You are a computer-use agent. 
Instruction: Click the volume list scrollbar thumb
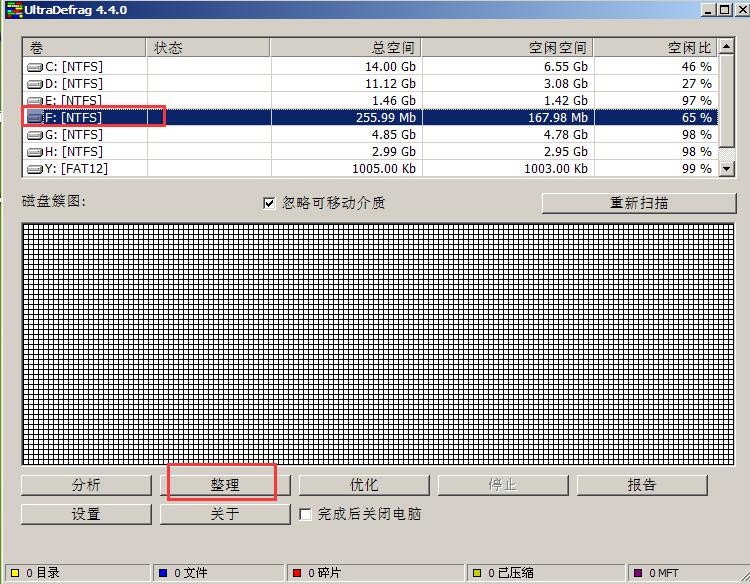tap(727, 101)
